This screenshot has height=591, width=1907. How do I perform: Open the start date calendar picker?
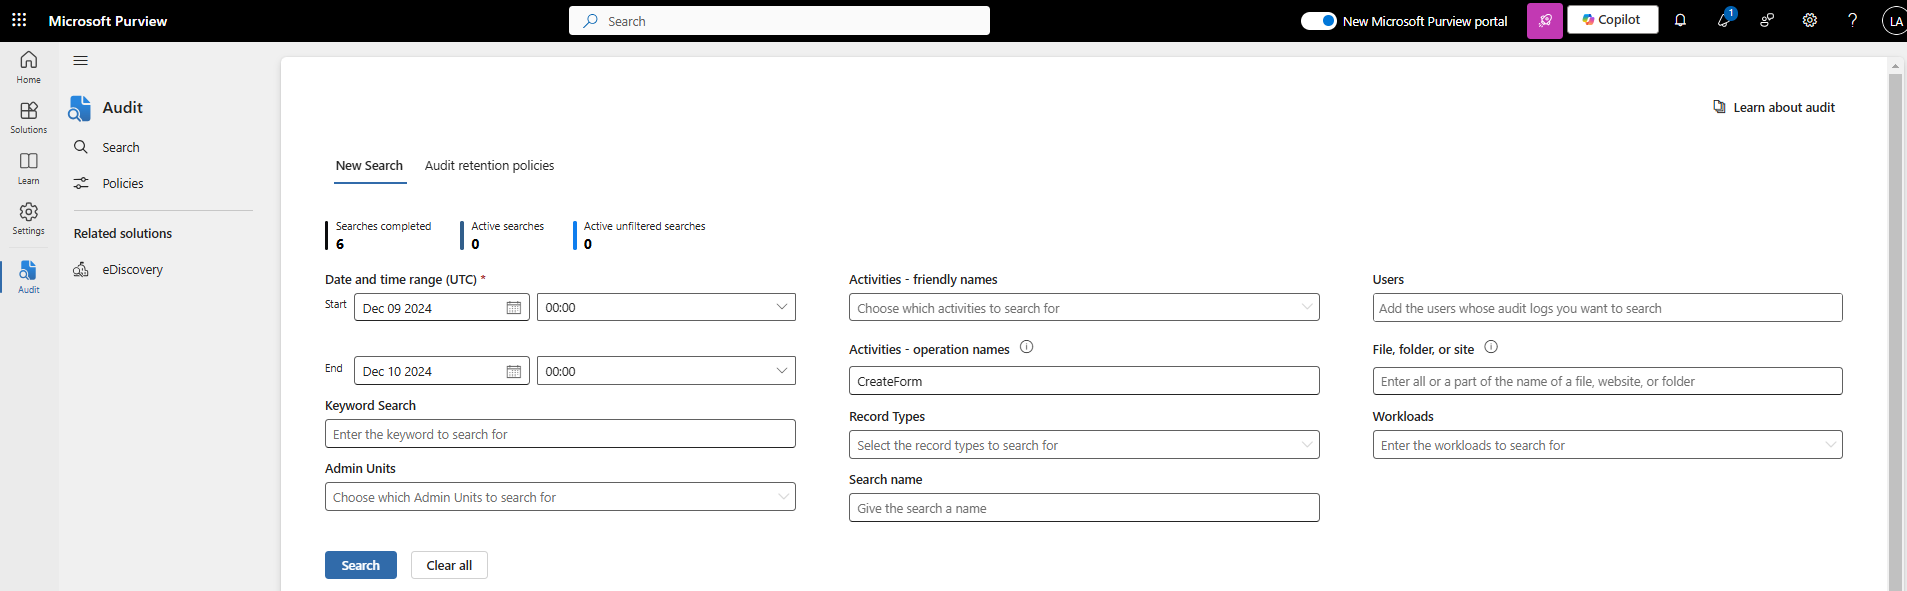[x=513, y=308]
